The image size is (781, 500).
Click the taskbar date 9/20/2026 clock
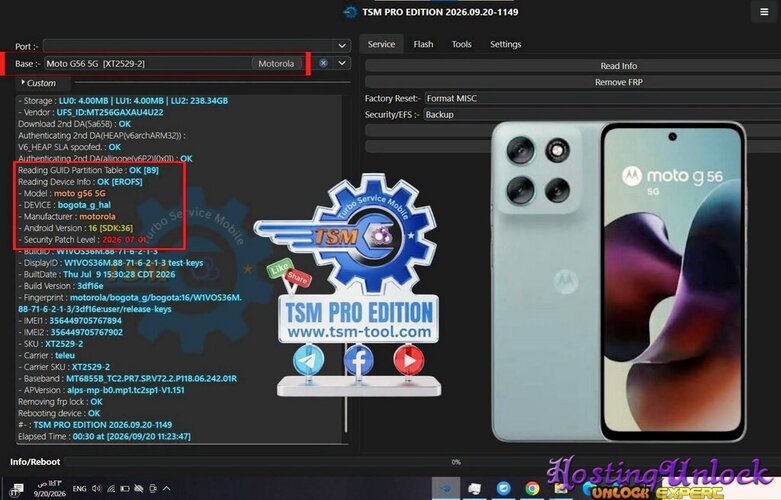(49, 489)
